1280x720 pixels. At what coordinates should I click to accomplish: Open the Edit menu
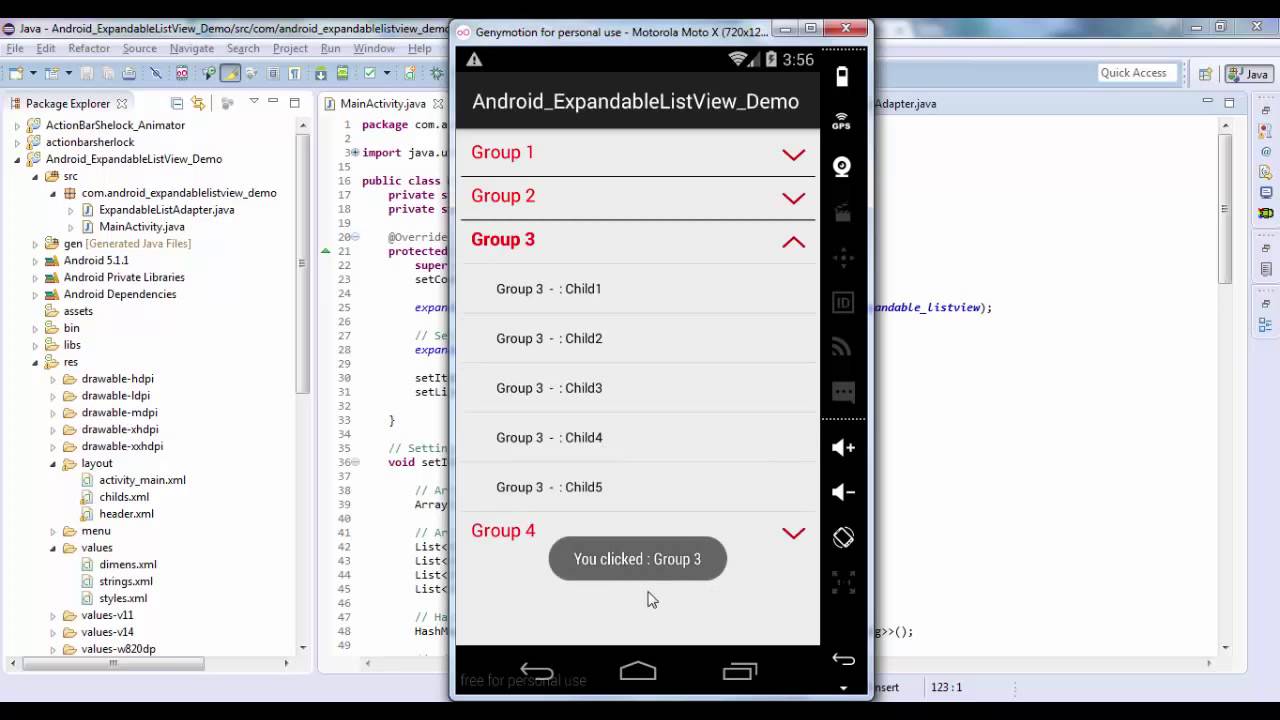click(x=46, y=48)
